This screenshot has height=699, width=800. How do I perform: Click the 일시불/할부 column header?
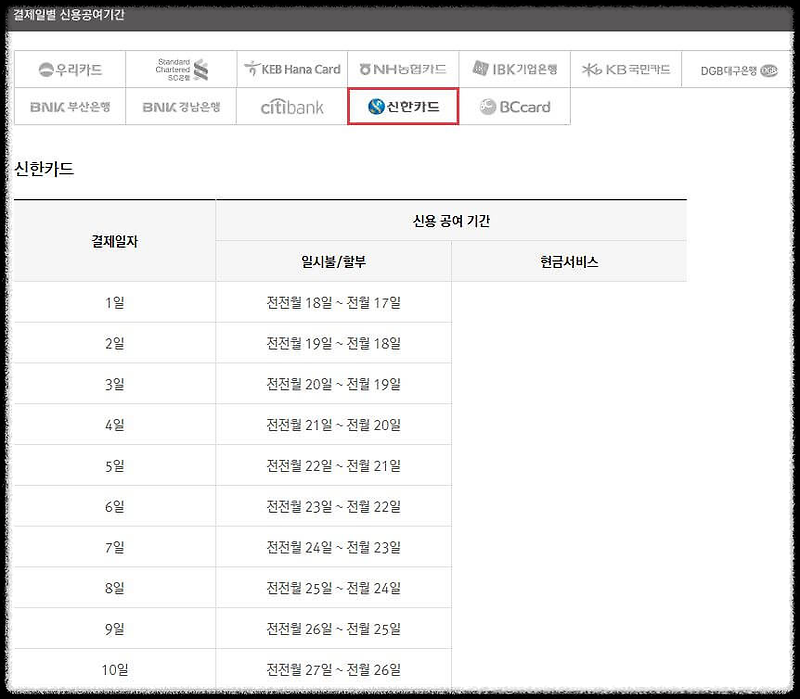tap(334, 261)
